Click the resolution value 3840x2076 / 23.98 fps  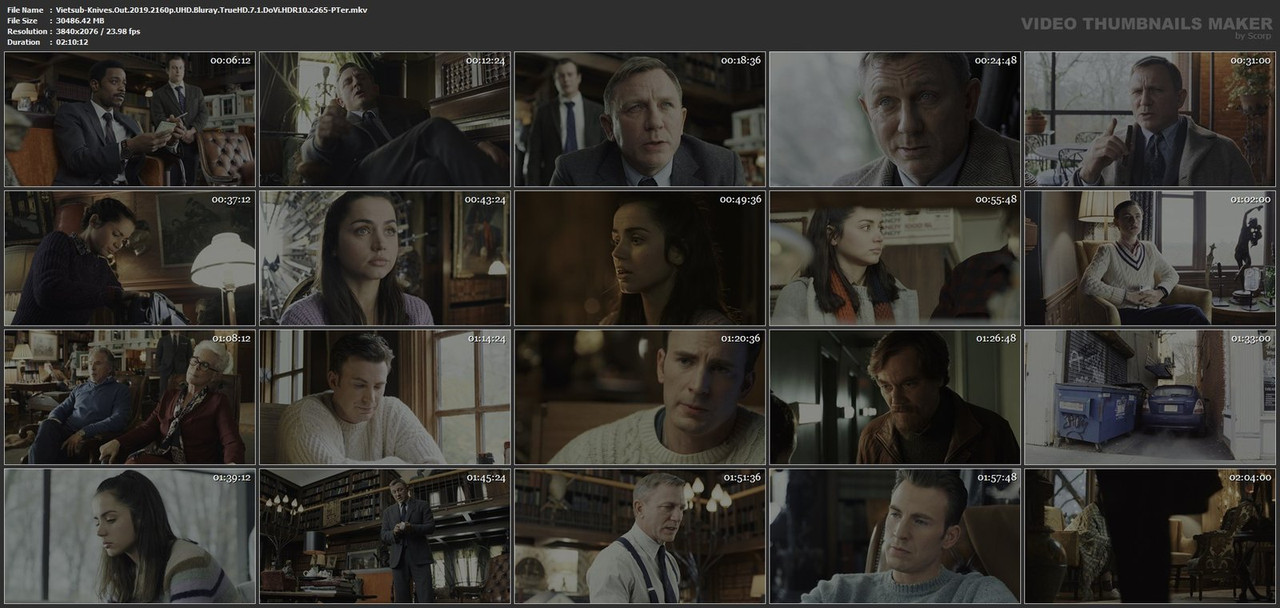pyautogui.click(x=98, y=31)
